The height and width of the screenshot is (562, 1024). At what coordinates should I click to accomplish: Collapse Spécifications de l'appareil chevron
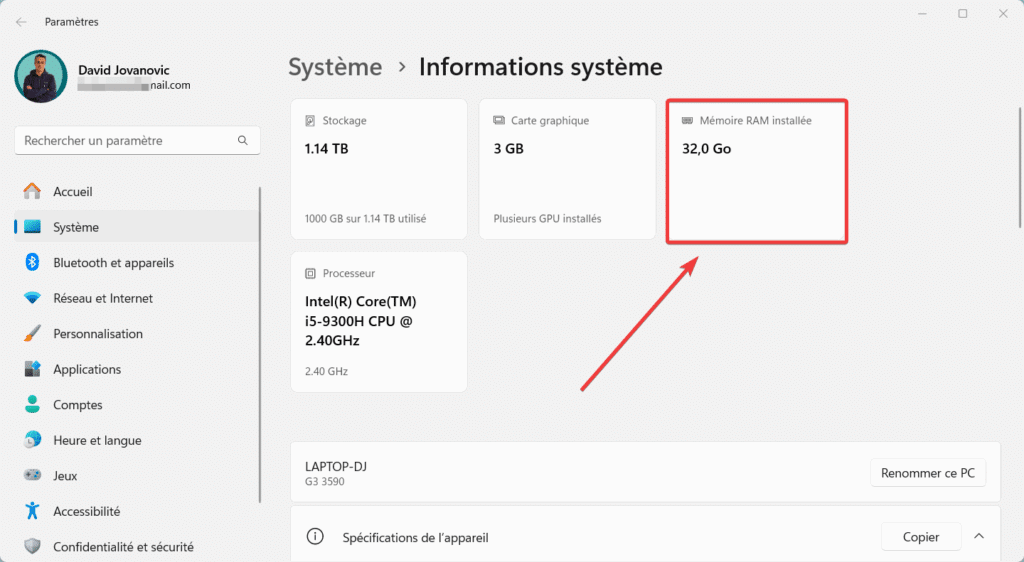(x=978, y=537)
